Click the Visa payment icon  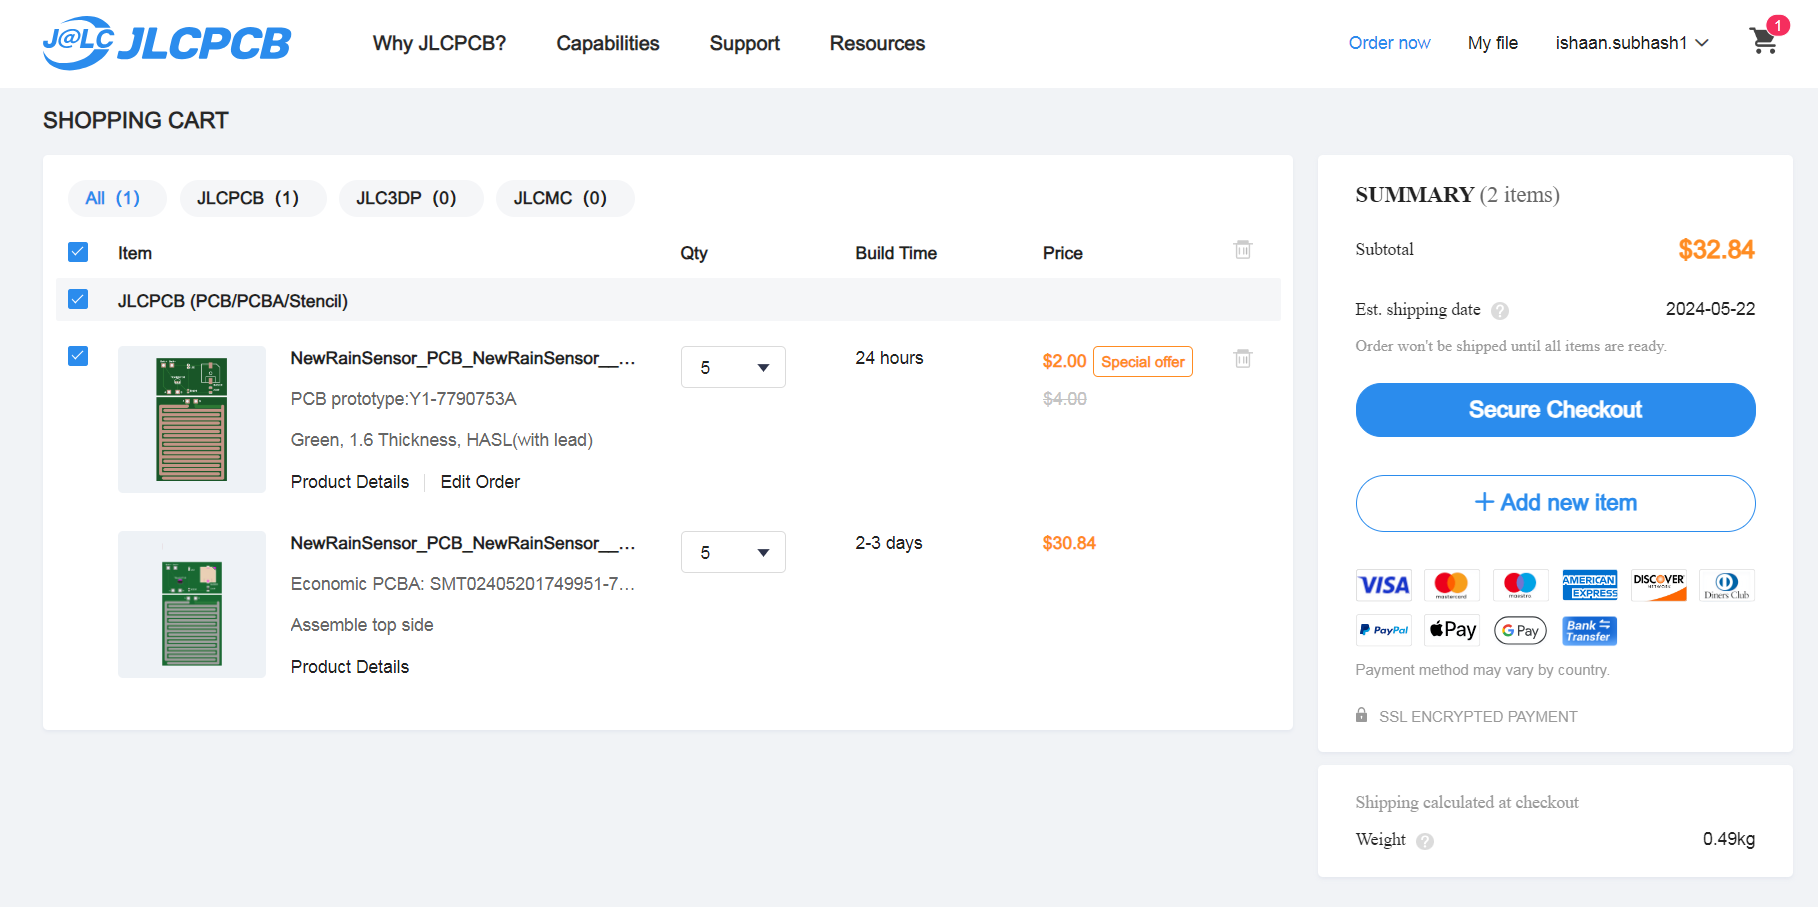pos(1384,585)
